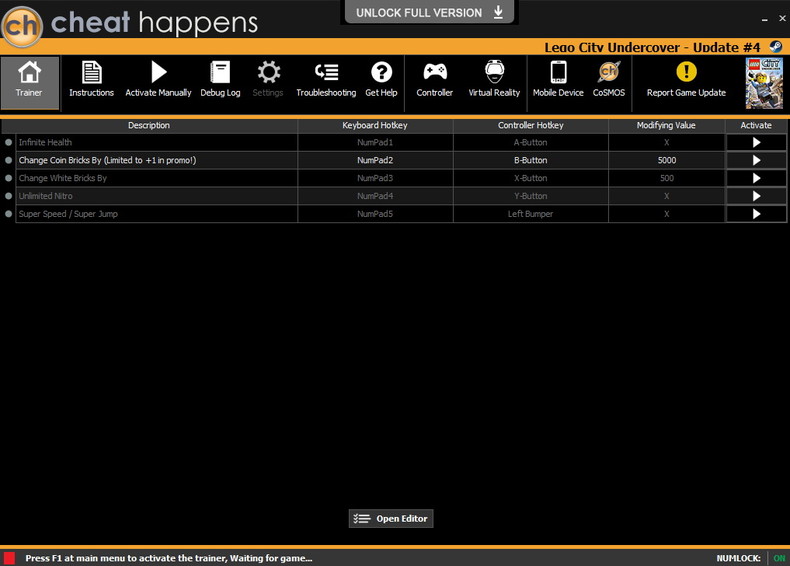Select the NumPad5 keyboard hotkey cell
The image size is (790, 566).
click(375, 214)
